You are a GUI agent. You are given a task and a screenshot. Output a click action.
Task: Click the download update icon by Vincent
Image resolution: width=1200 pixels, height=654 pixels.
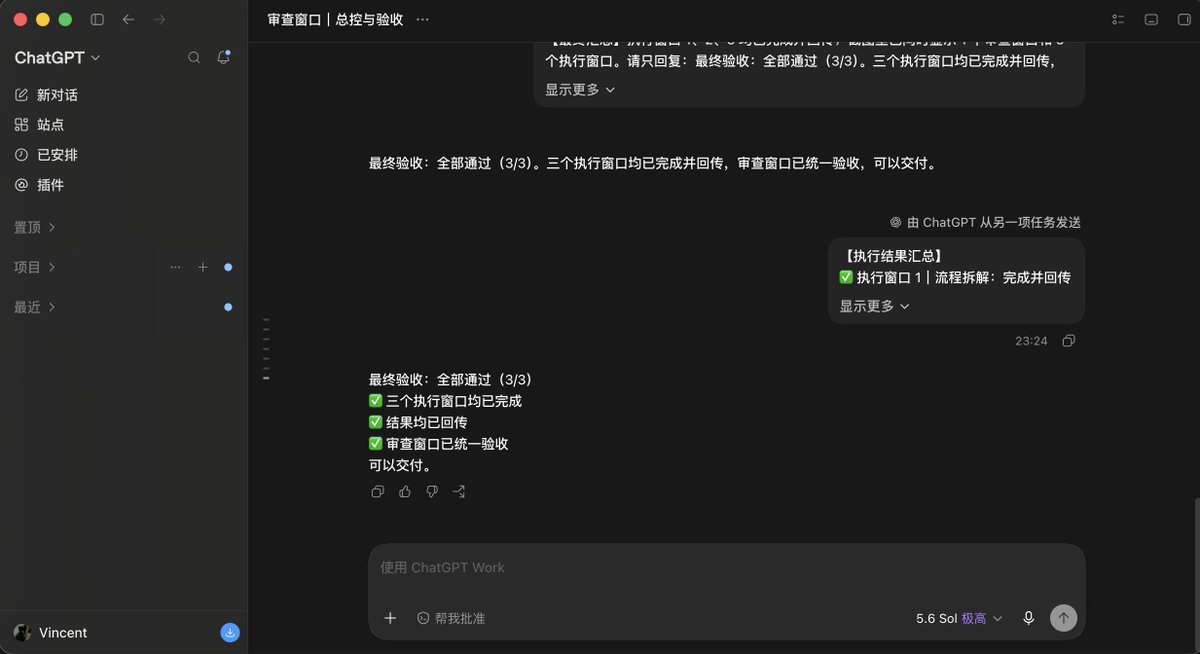229,632
